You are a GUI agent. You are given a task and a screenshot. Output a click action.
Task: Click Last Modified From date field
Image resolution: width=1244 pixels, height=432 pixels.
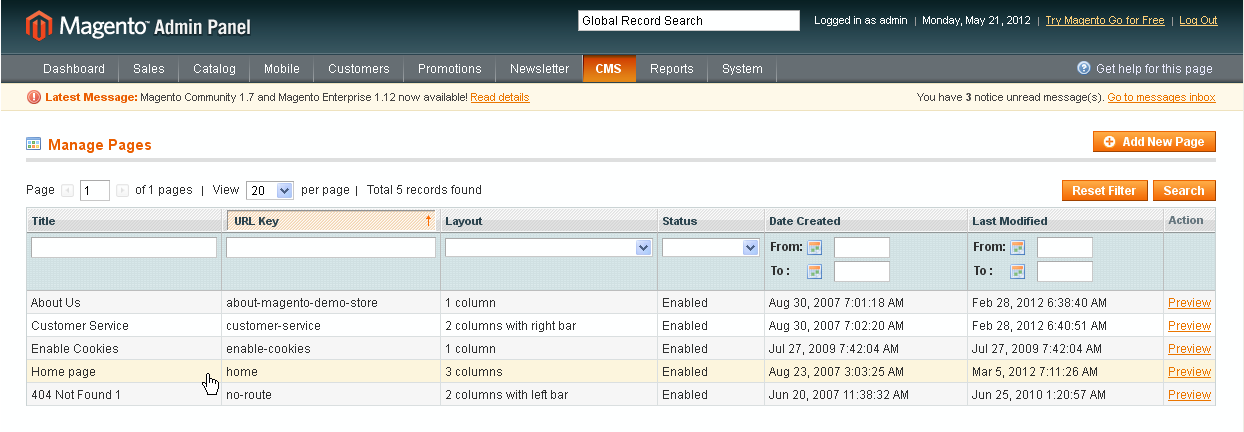pyautogui.click(x=1065, y=247)
